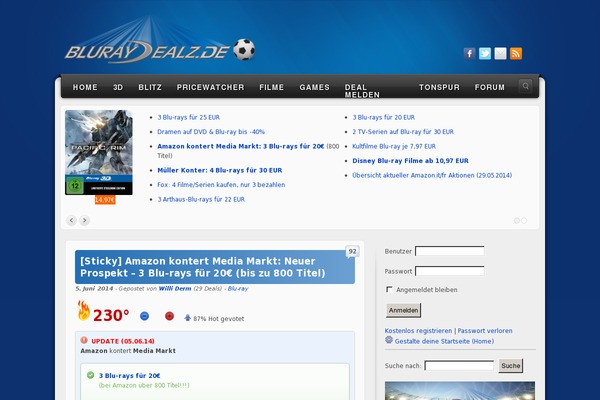Open Amazon kontert Media Markt slider link

pos(241,146)
